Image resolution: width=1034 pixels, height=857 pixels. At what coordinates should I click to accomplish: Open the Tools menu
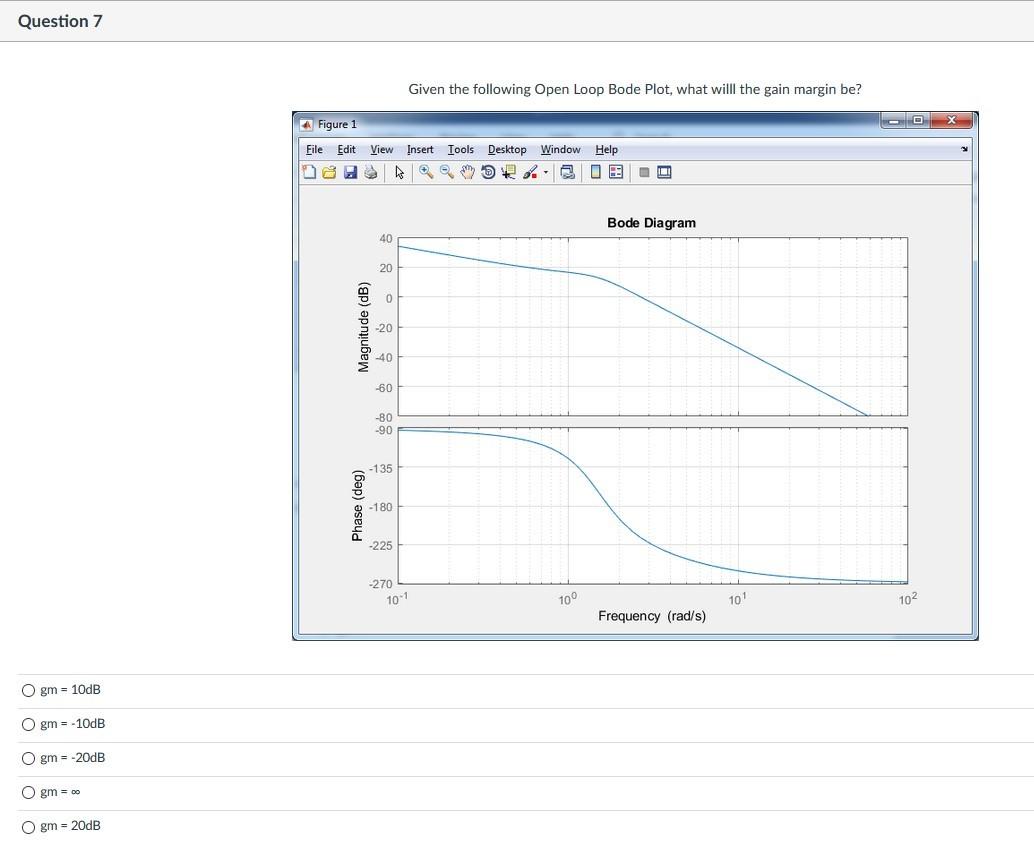(x=460, y=149)
